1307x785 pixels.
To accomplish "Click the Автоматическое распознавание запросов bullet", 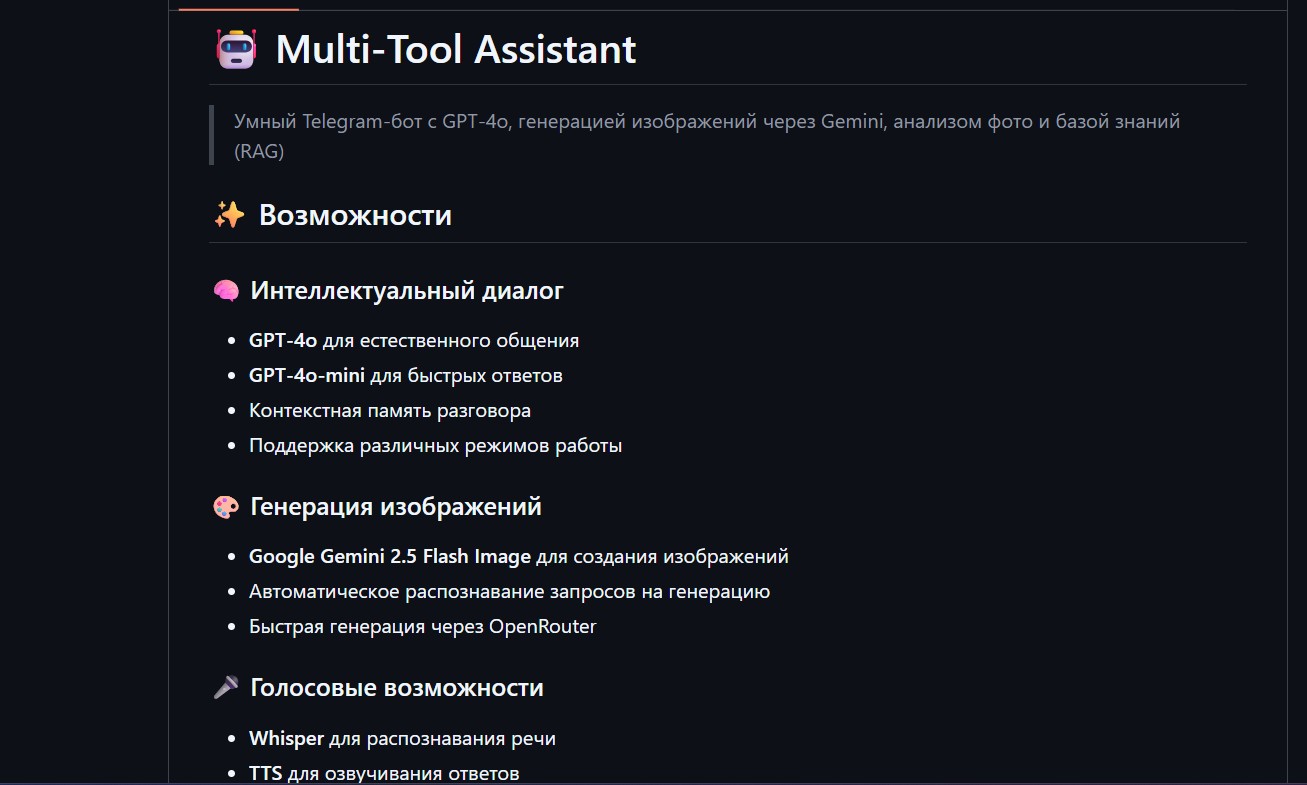I will coord(509,591).
